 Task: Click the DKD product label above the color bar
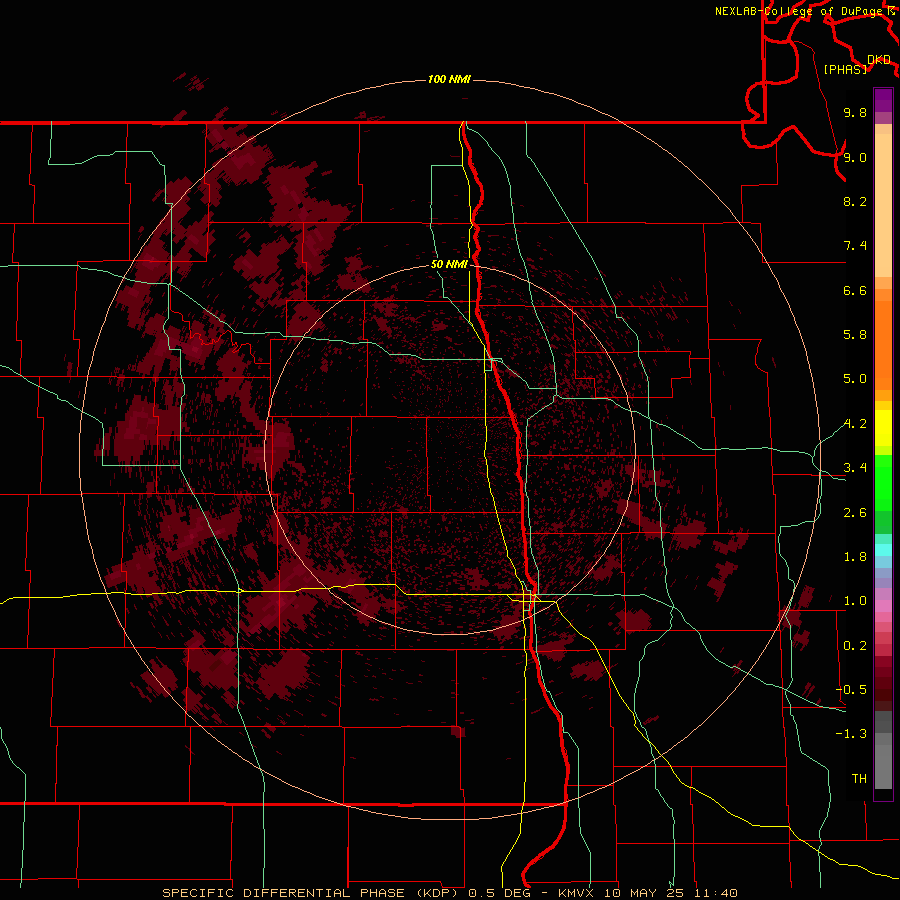(x=879, y=60)
